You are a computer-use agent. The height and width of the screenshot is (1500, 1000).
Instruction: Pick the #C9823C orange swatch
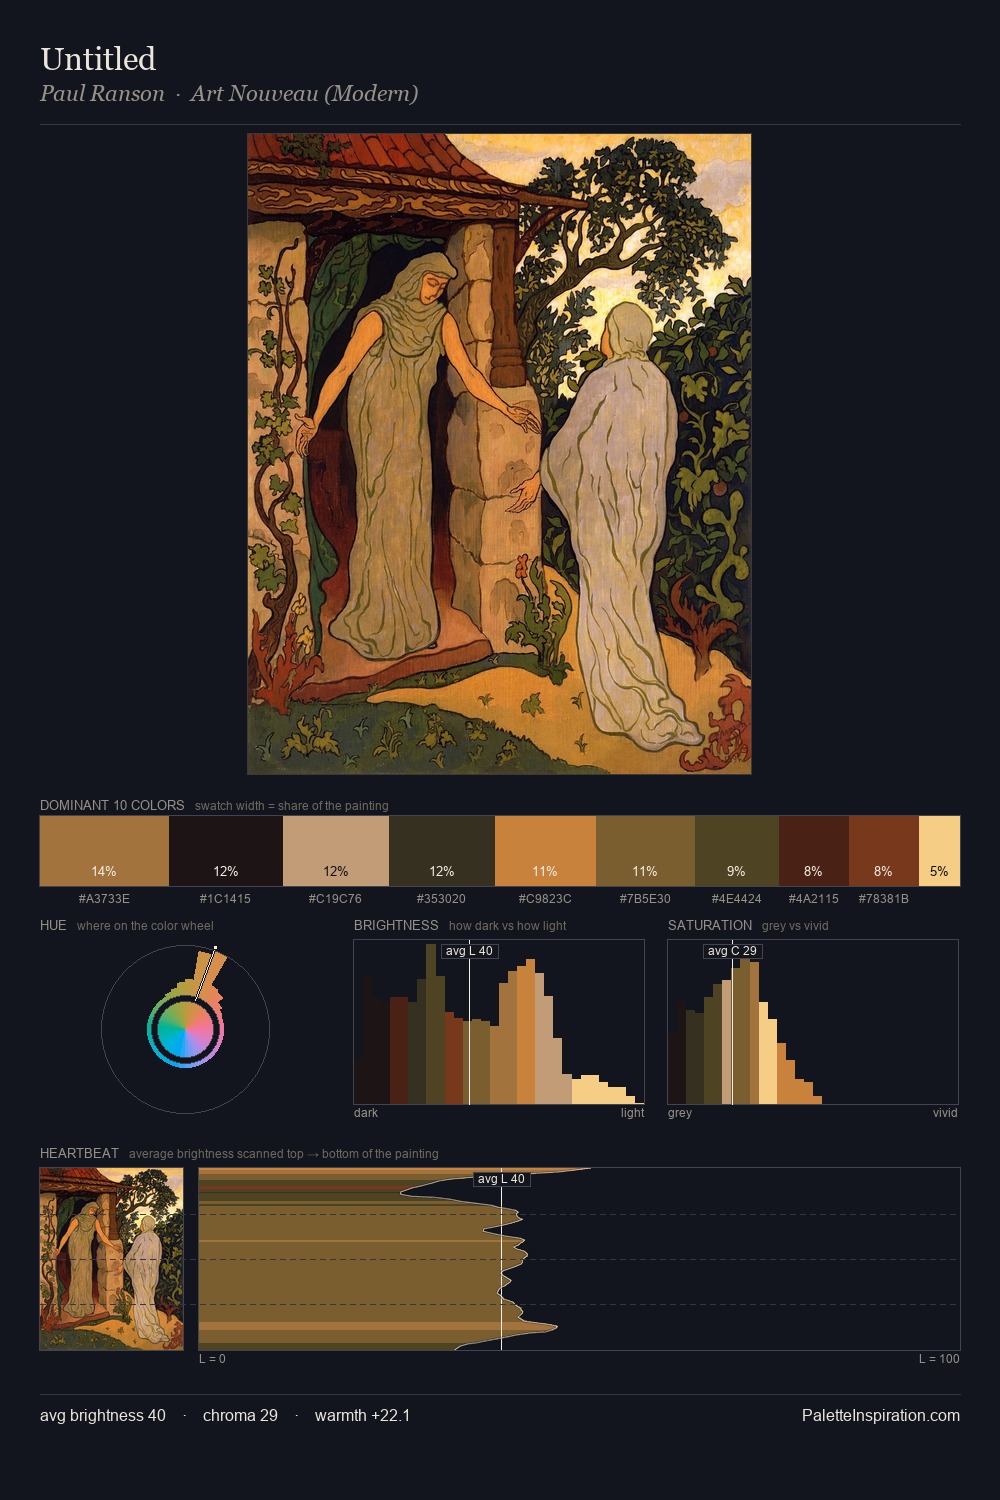[545, 851]
